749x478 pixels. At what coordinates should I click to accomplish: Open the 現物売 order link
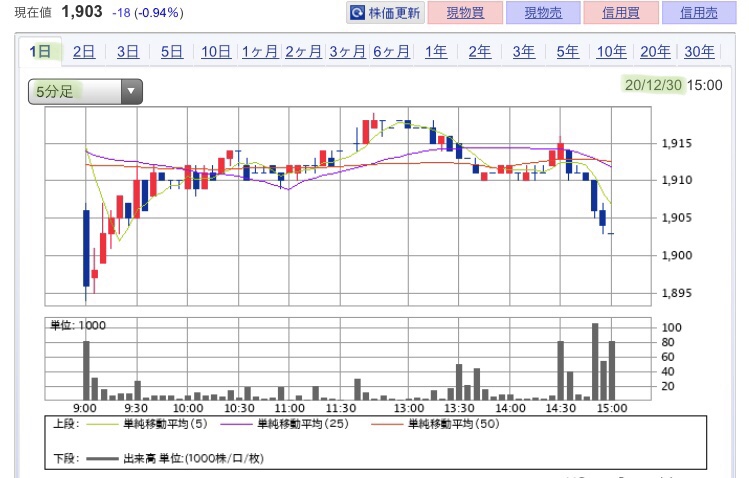pyautogui.click(x=543, y=12)
